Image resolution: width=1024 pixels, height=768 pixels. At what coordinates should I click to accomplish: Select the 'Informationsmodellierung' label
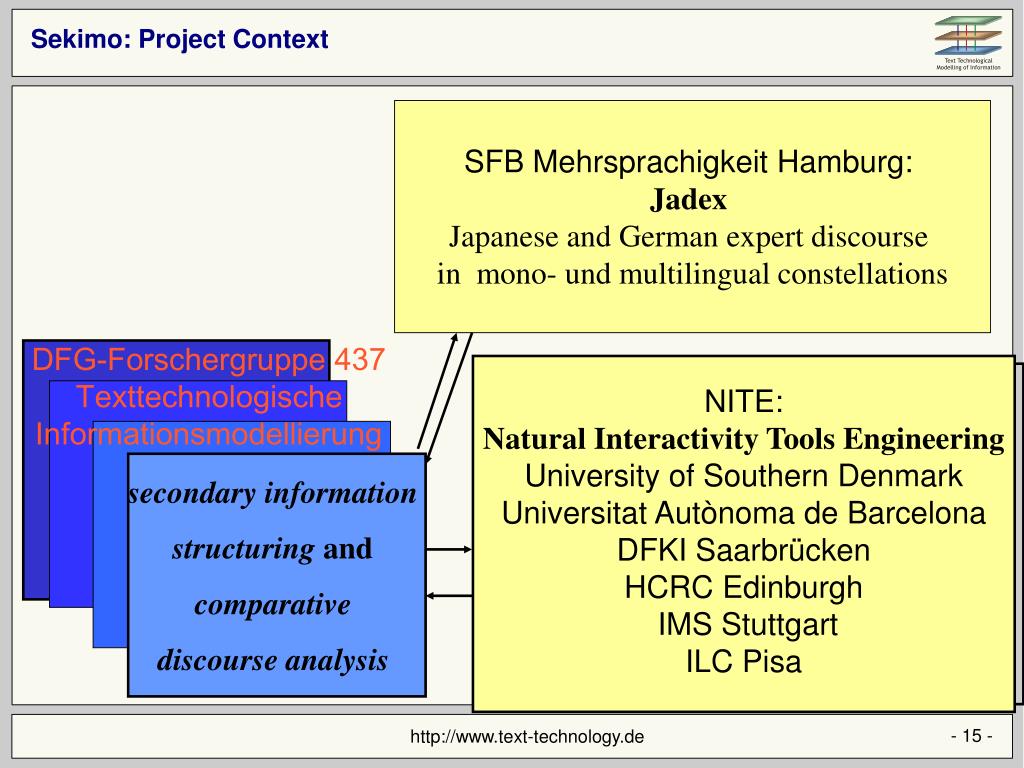209,434
